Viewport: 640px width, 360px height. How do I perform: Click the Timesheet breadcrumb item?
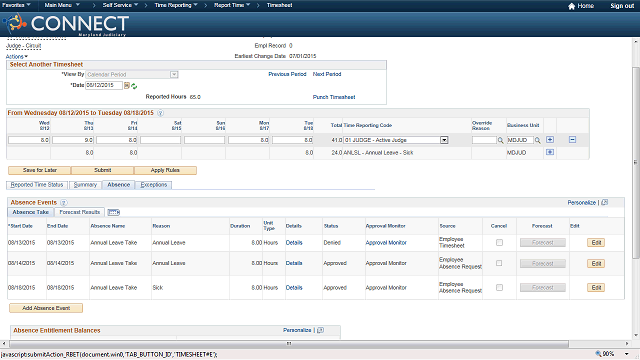pos(280,5)
